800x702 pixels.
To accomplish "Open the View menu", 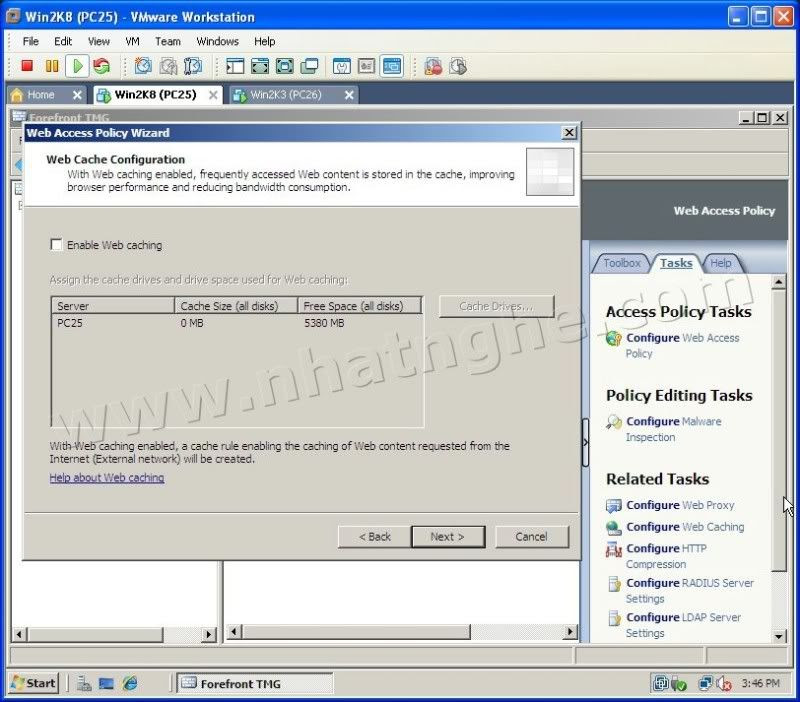I will [x=98, y=41].
